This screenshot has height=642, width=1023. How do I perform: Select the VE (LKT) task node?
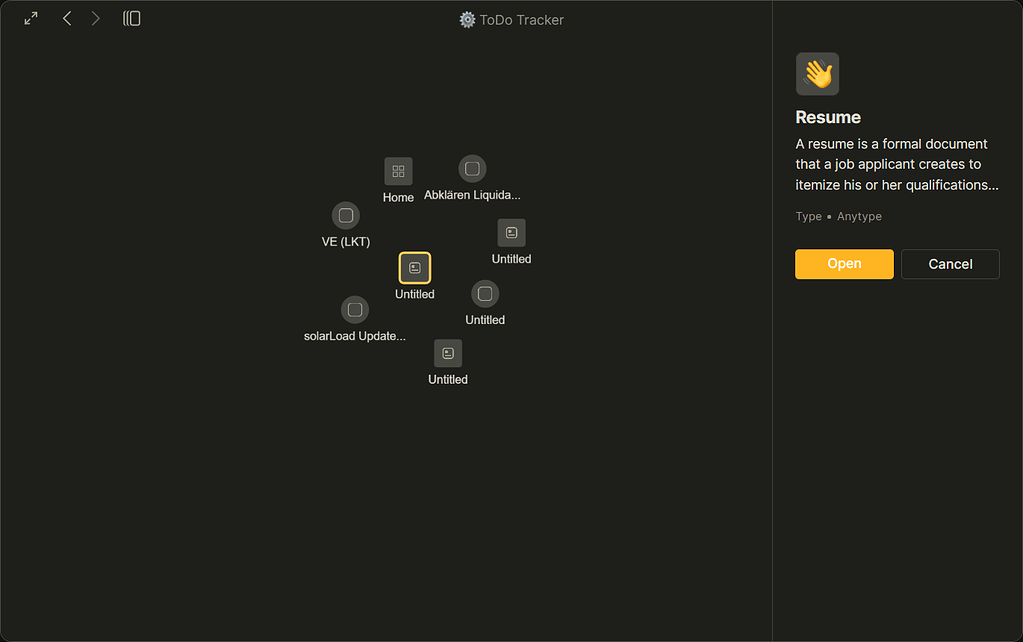(346, 215)
